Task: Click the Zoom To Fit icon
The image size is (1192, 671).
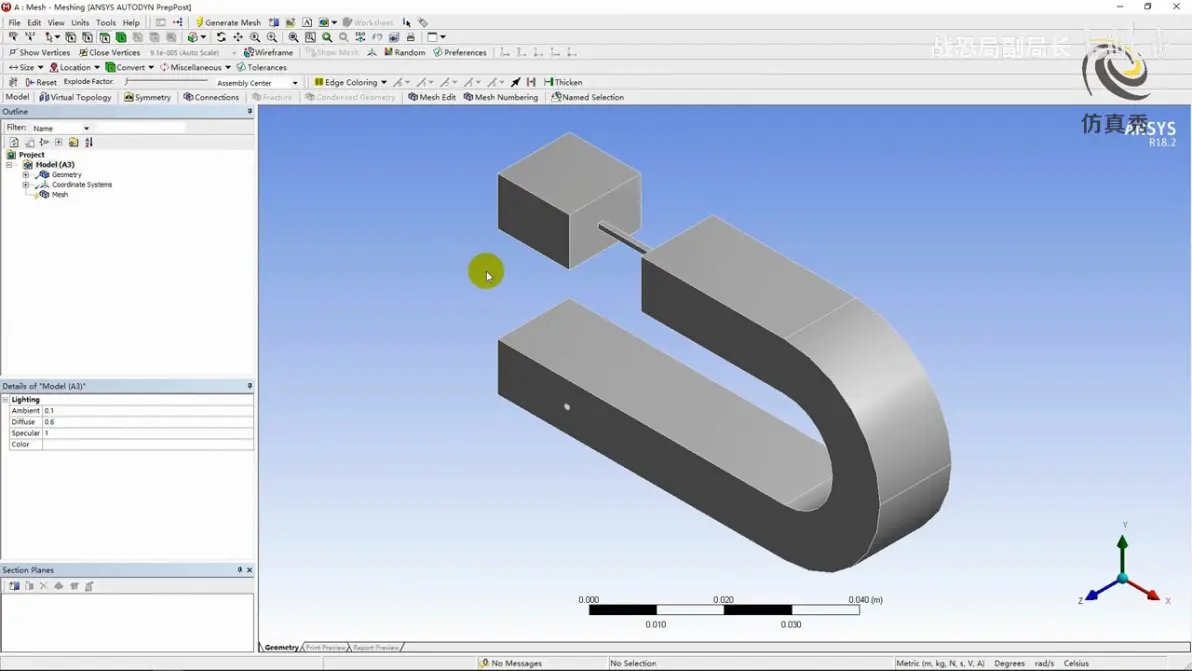Action: click(x=293, y=36)
